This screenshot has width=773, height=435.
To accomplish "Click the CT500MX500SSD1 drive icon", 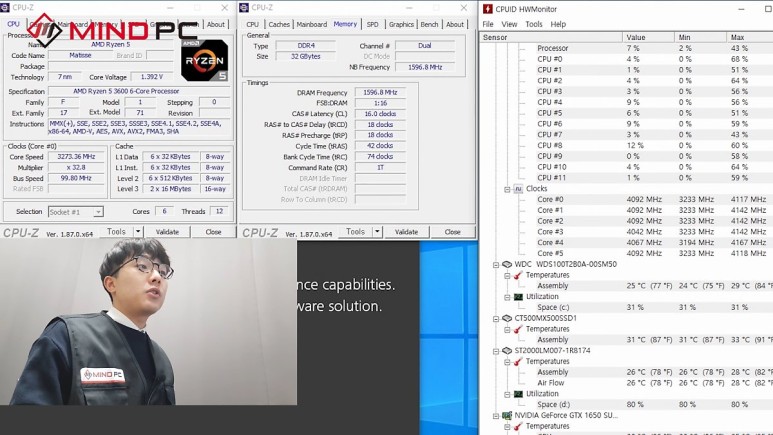I will point(507,319).
